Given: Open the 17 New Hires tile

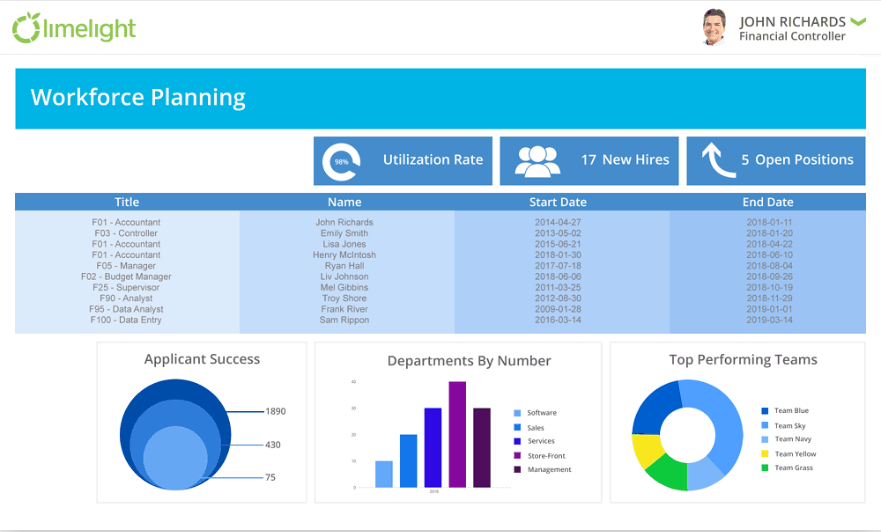Looking at the screenshot, I should 589,161.
